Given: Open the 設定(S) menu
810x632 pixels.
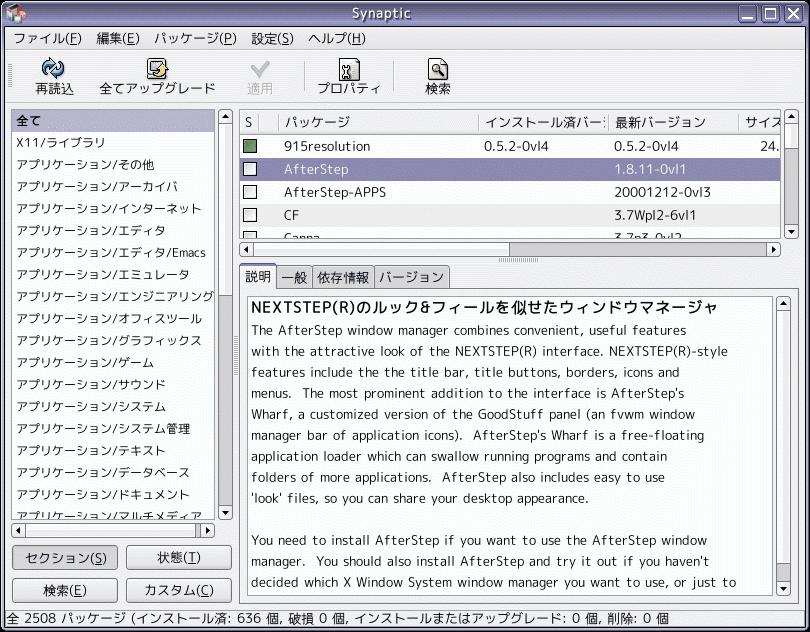Looking at the screenshot, I should (272, 38).
